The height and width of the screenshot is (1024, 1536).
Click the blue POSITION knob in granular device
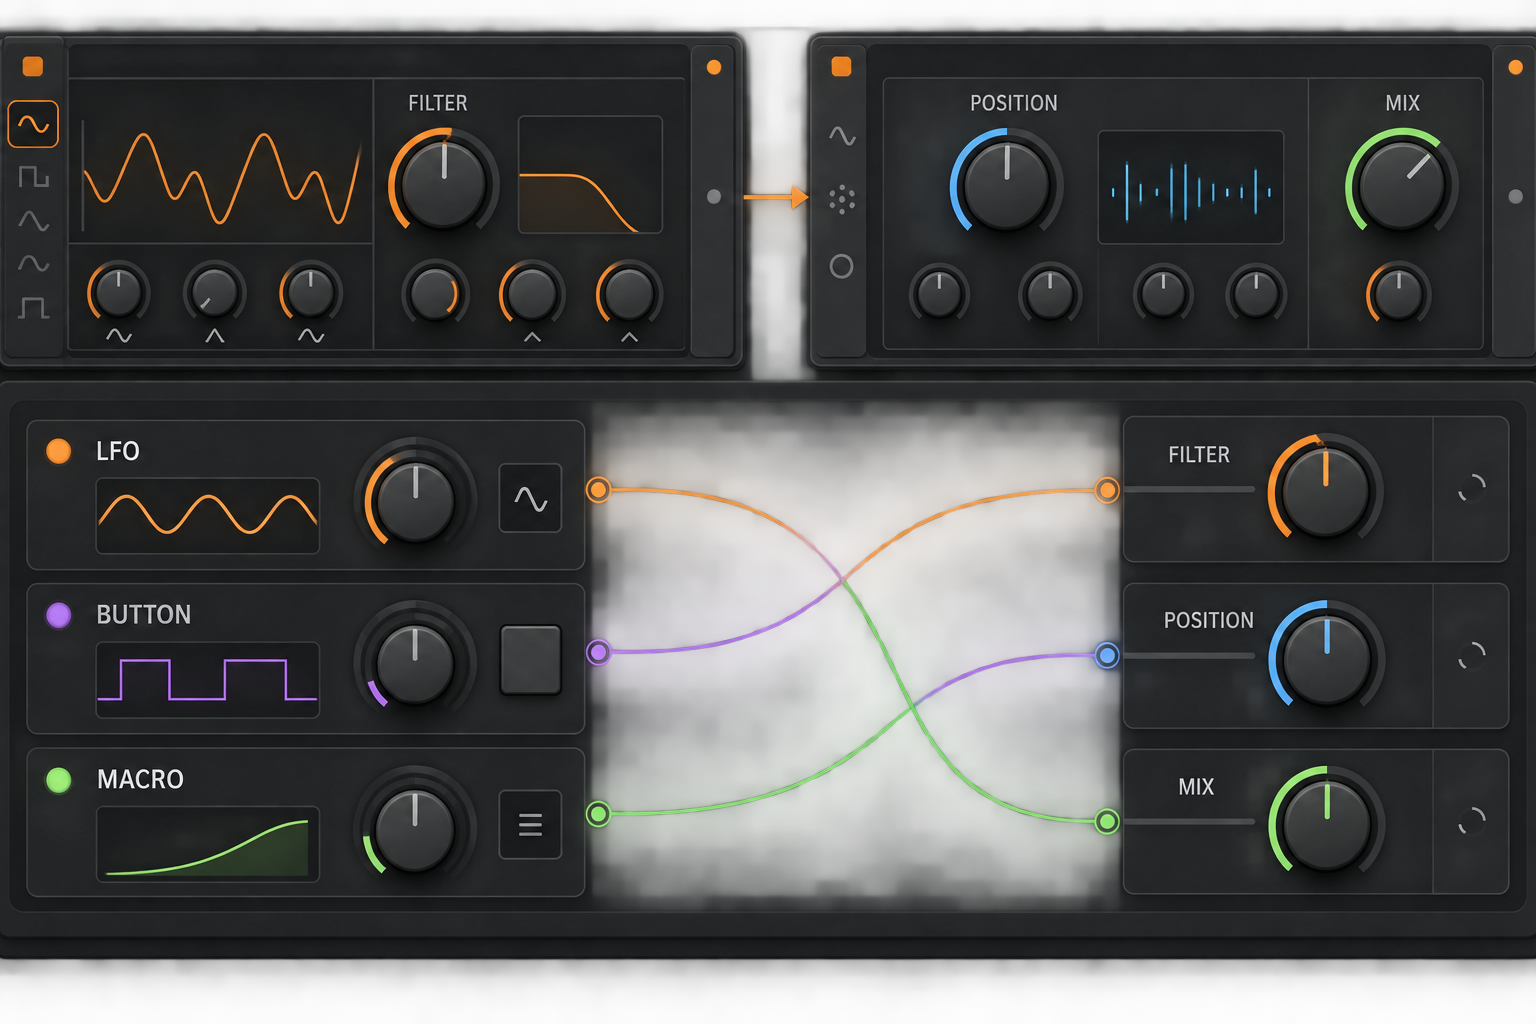[1005, 183]
